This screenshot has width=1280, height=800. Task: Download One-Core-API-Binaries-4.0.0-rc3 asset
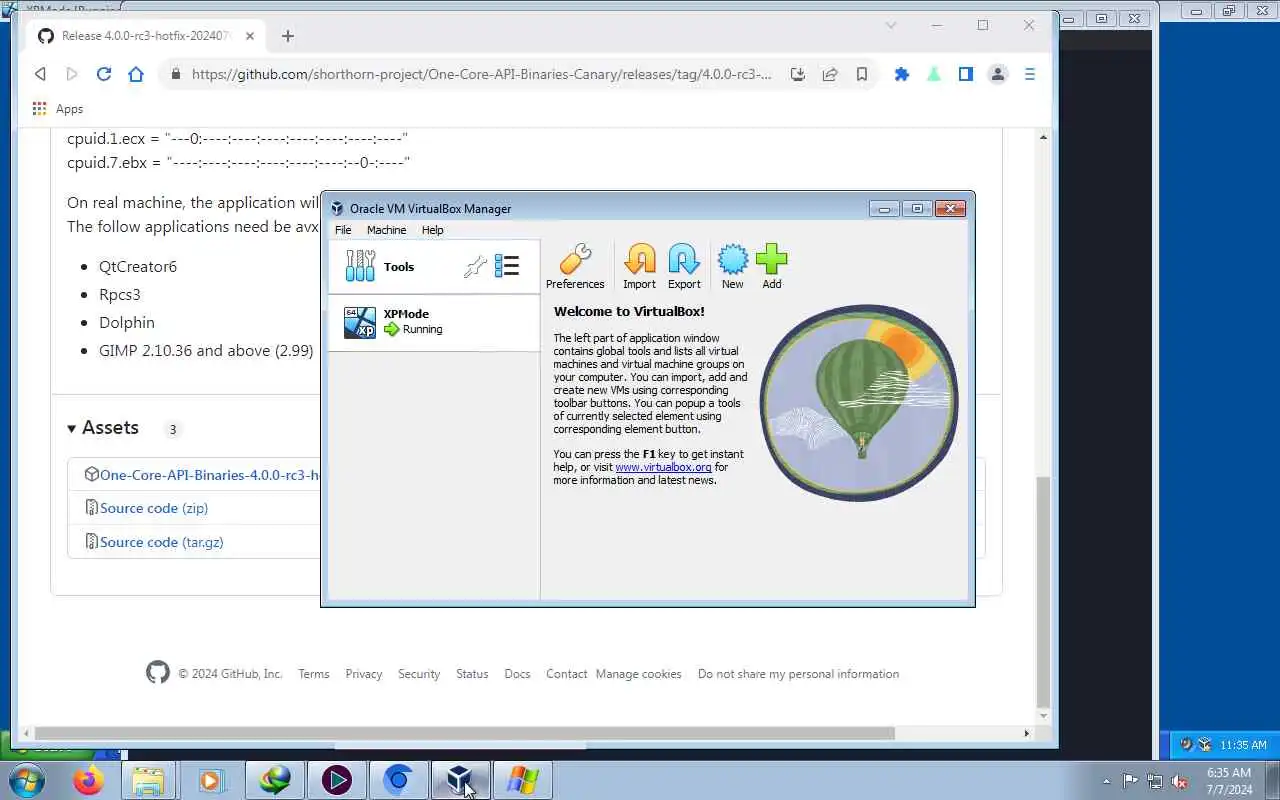209,475
